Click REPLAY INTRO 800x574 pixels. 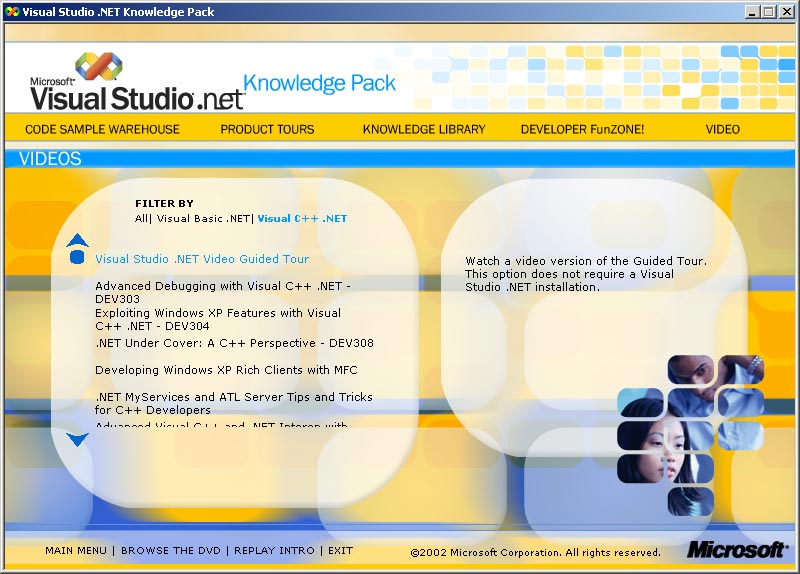point(274,551)
